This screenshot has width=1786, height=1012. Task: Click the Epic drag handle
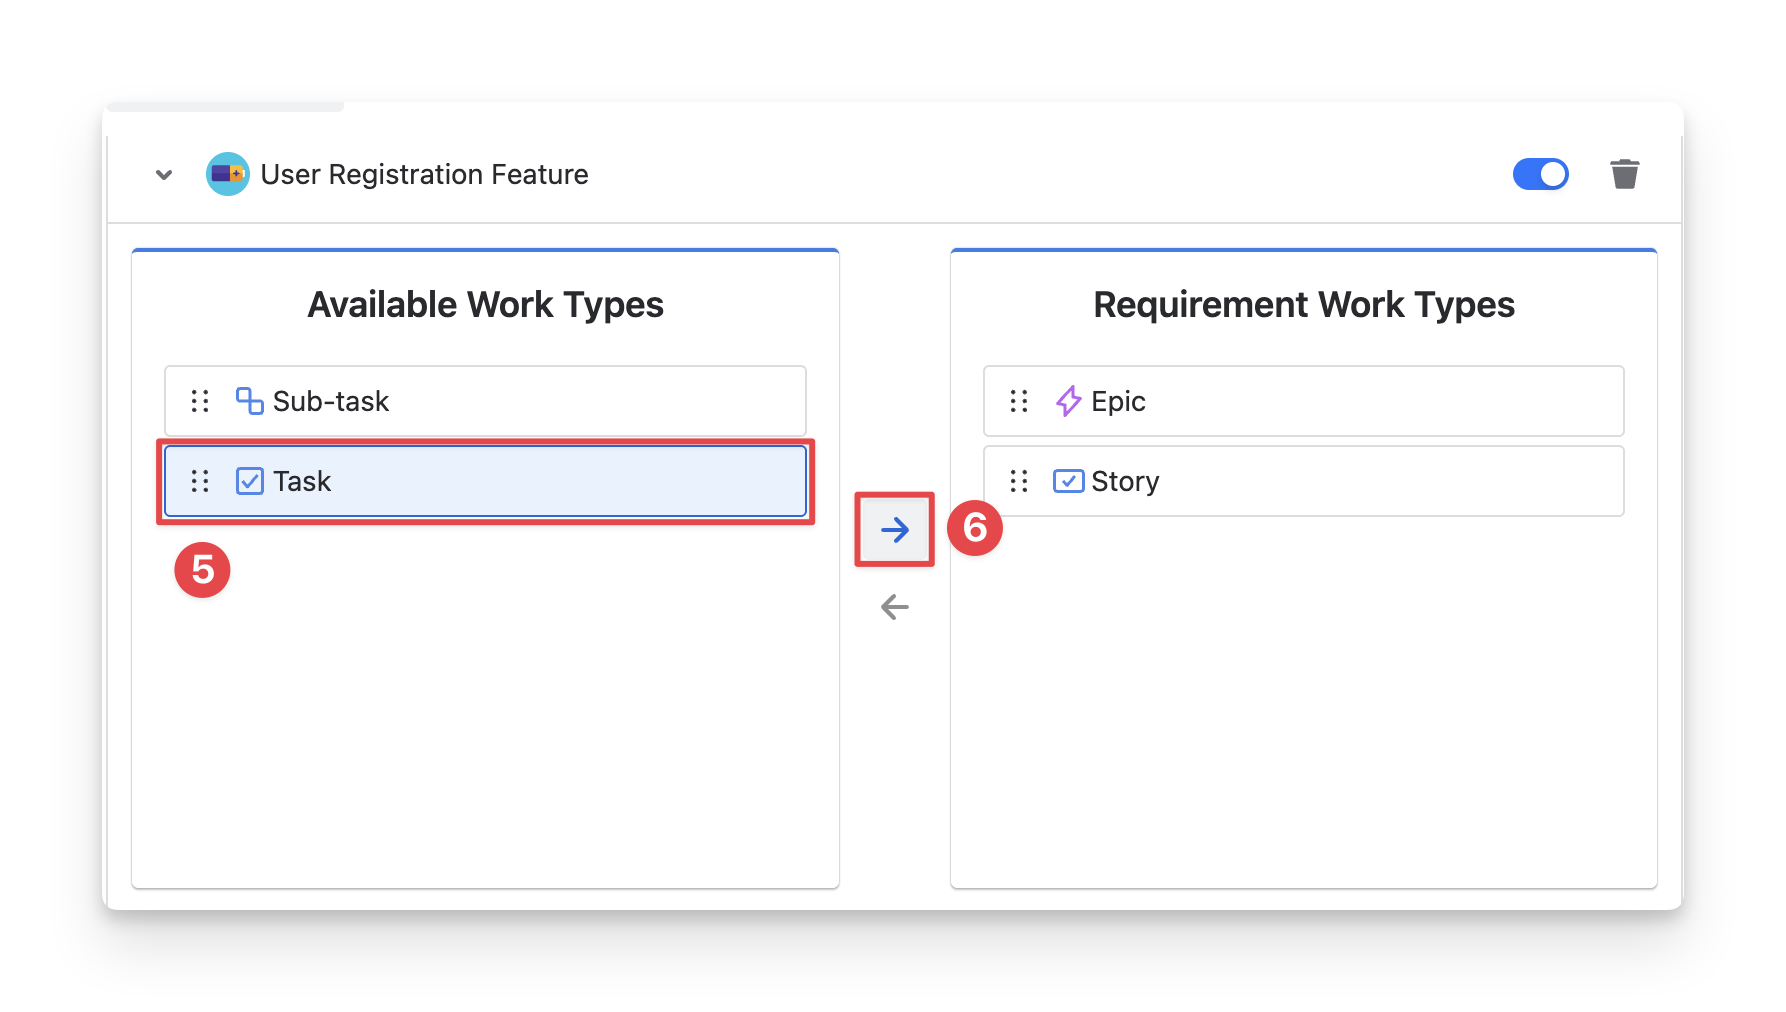[x=1019, y=401]
